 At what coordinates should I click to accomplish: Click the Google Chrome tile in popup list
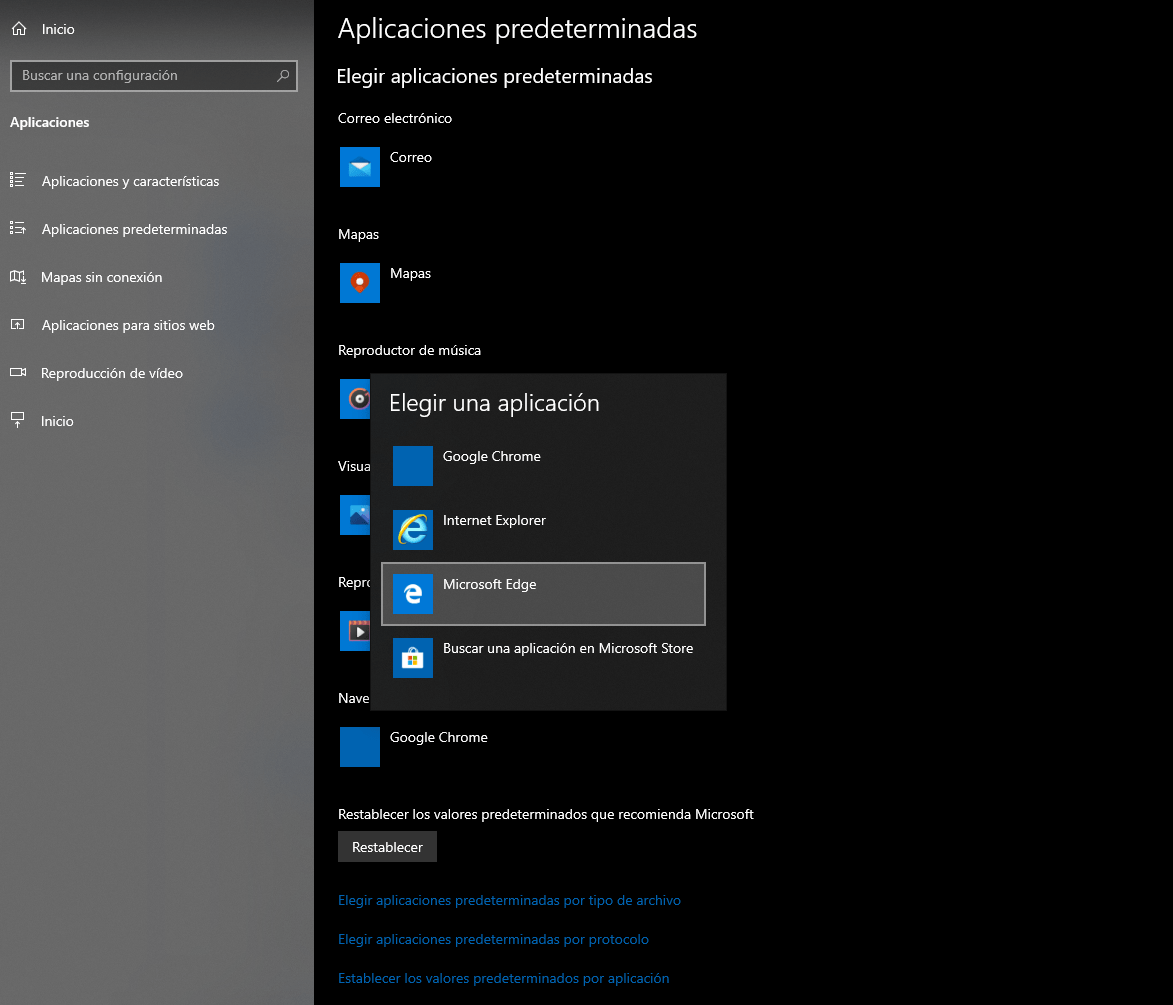tap(413, 465)
